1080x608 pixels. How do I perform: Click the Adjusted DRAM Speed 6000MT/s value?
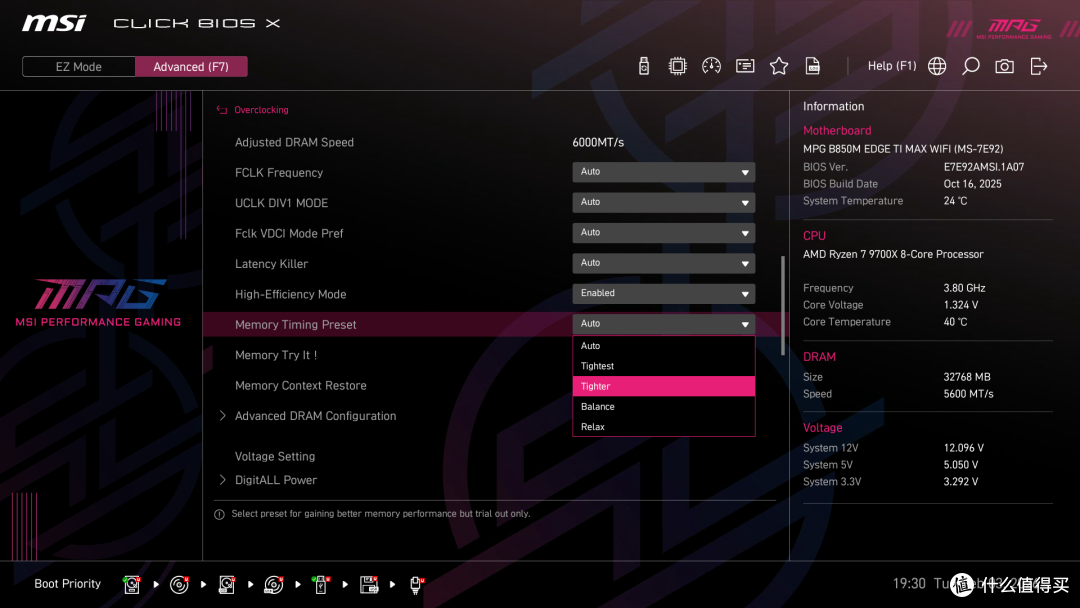pyautogui.click(x=598, y=143)
